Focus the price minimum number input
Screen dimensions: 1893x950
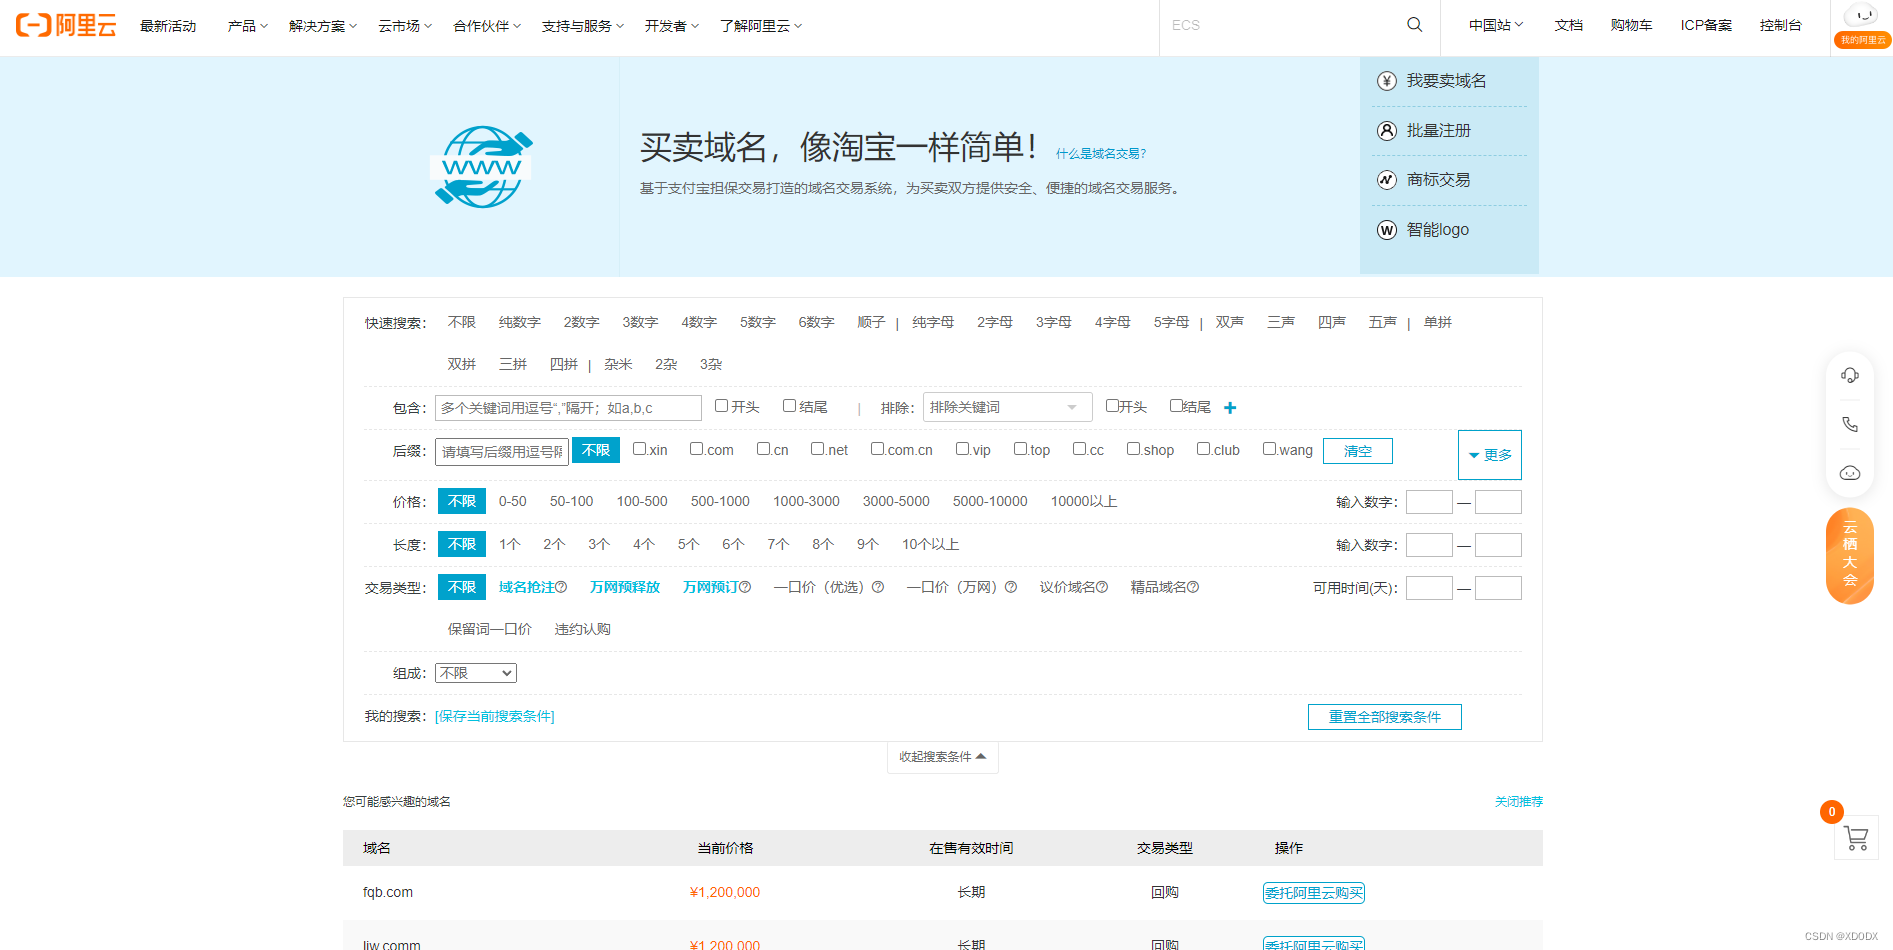click(1429, 502)
